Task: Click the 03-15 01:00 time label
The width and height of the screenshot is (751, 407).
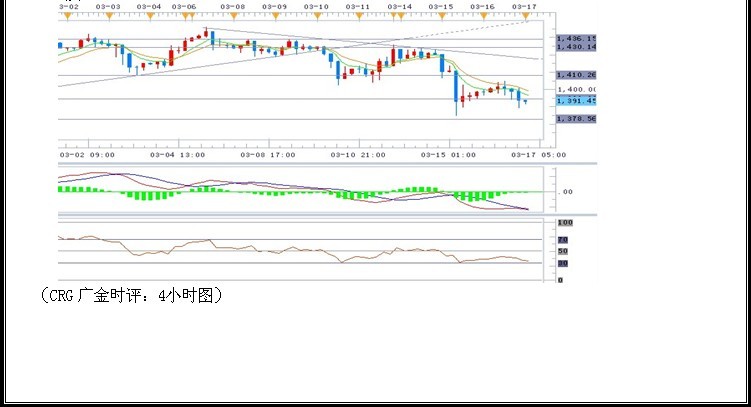Action: 448,155
